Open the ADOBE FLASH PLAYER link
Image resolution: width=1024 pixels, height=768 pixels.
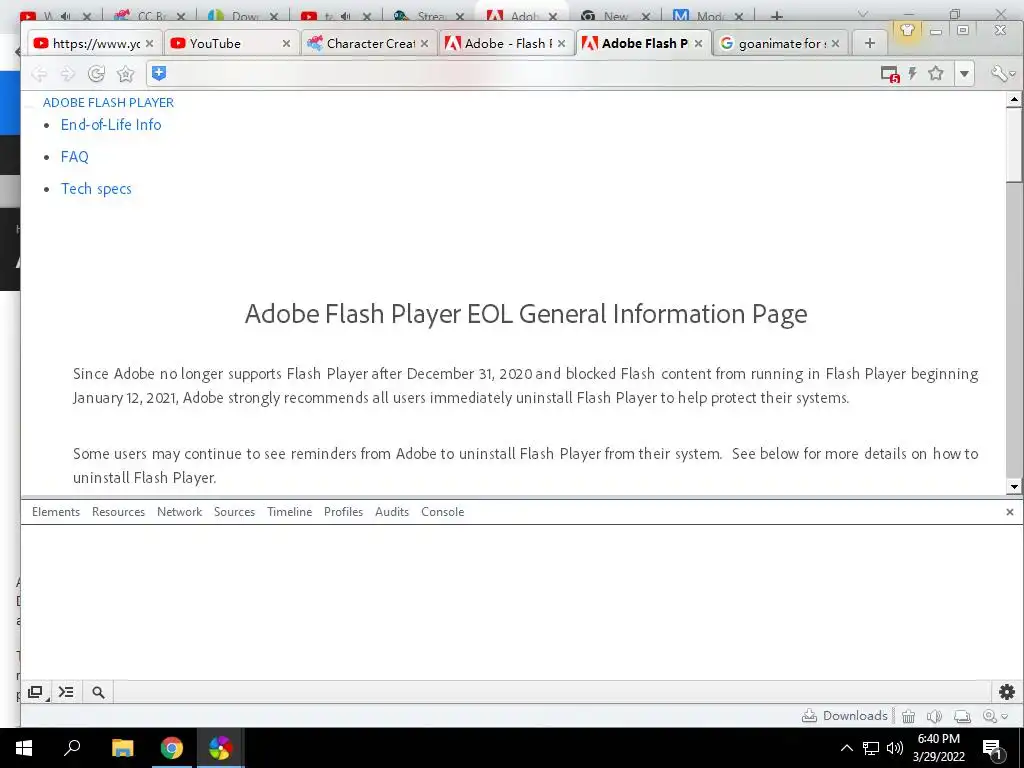(108, 103)
